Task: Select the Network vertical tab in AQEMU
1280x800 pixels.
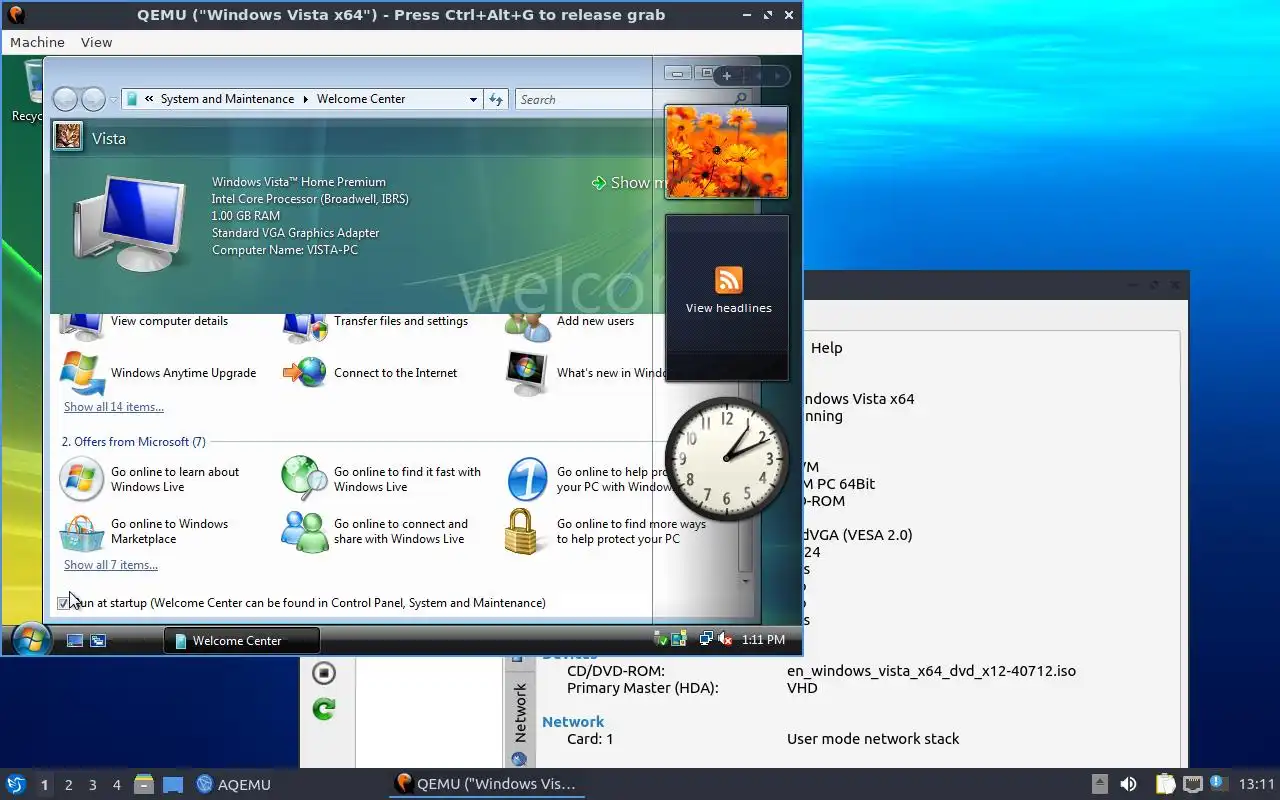Action: point(519,712)
